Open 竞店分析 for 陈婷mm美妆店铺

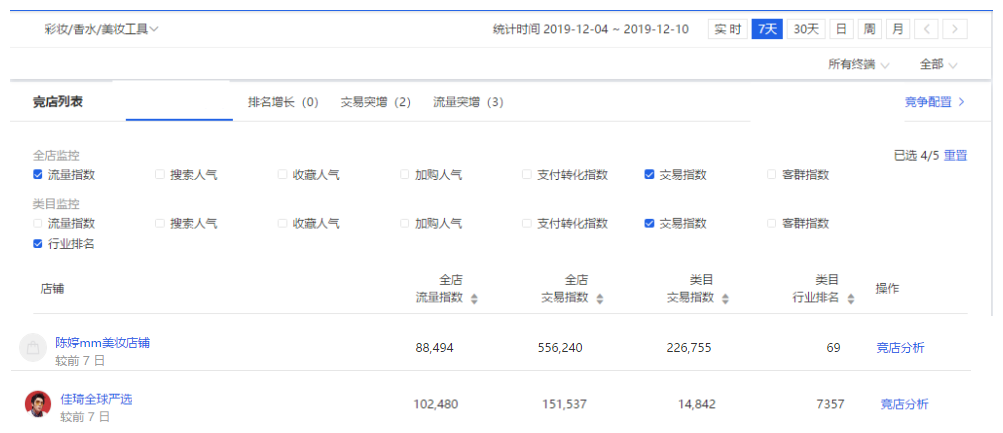coord(900,348)
